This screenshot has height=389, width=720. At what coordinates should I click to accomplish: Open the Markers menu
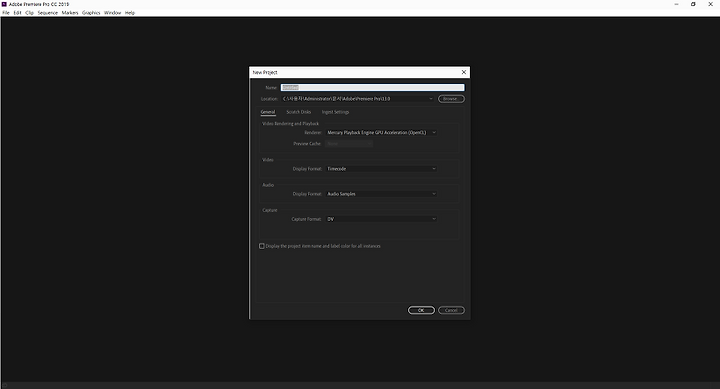(70, 13)
